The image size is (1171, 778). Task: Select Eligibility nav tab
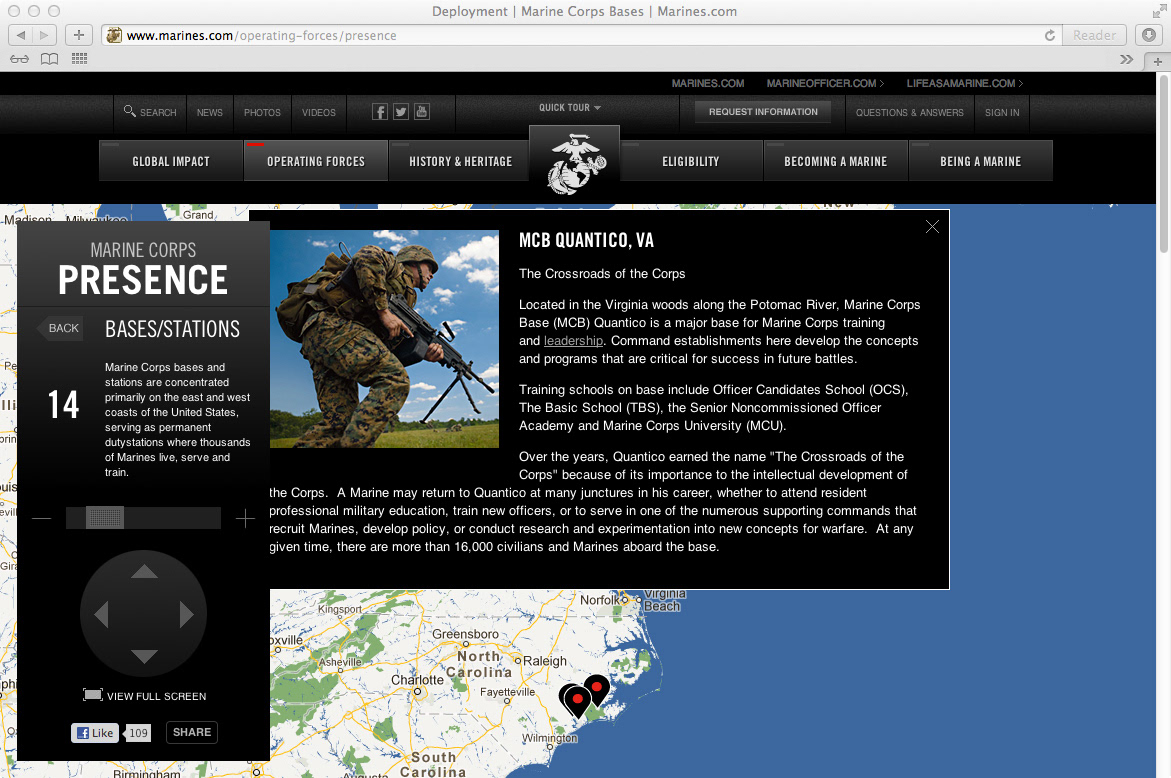[x=691, y=161]
